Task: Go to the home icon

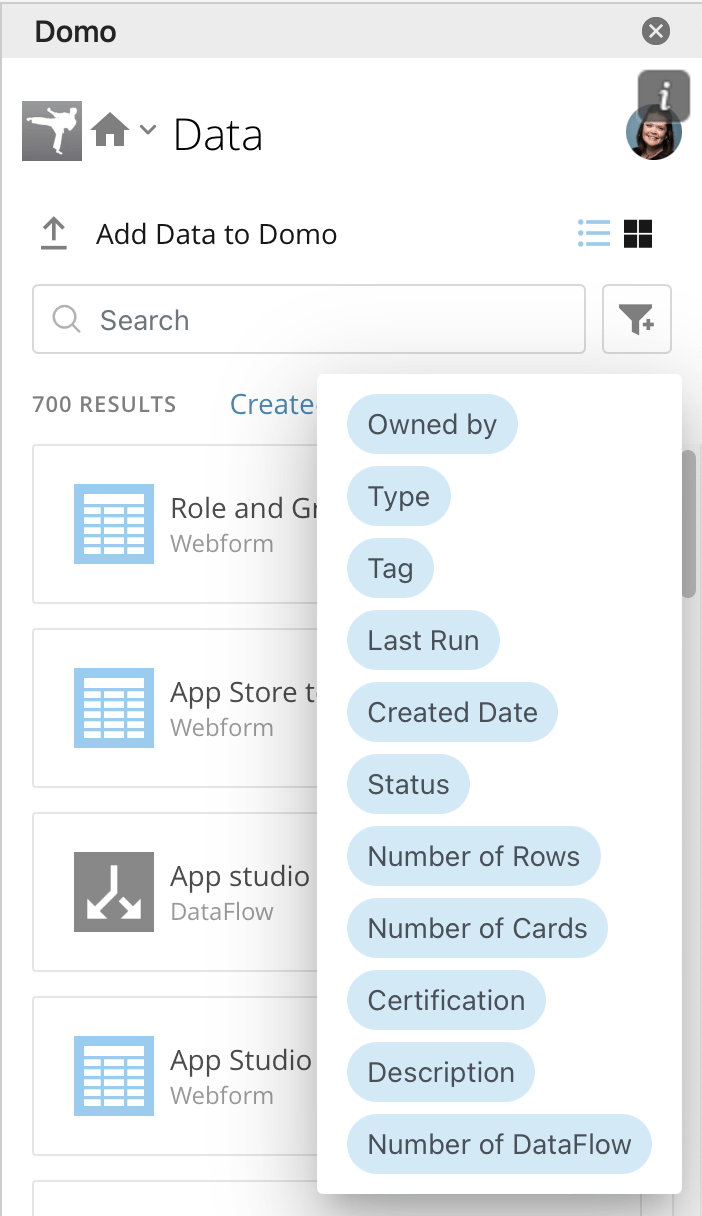Action: pyautogui.click(x=110, y=130)
